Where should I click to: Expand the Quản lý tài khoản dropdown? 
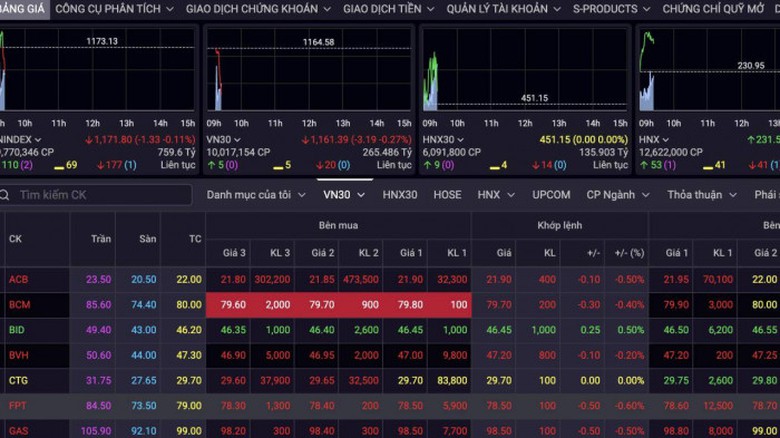point(503,9)
